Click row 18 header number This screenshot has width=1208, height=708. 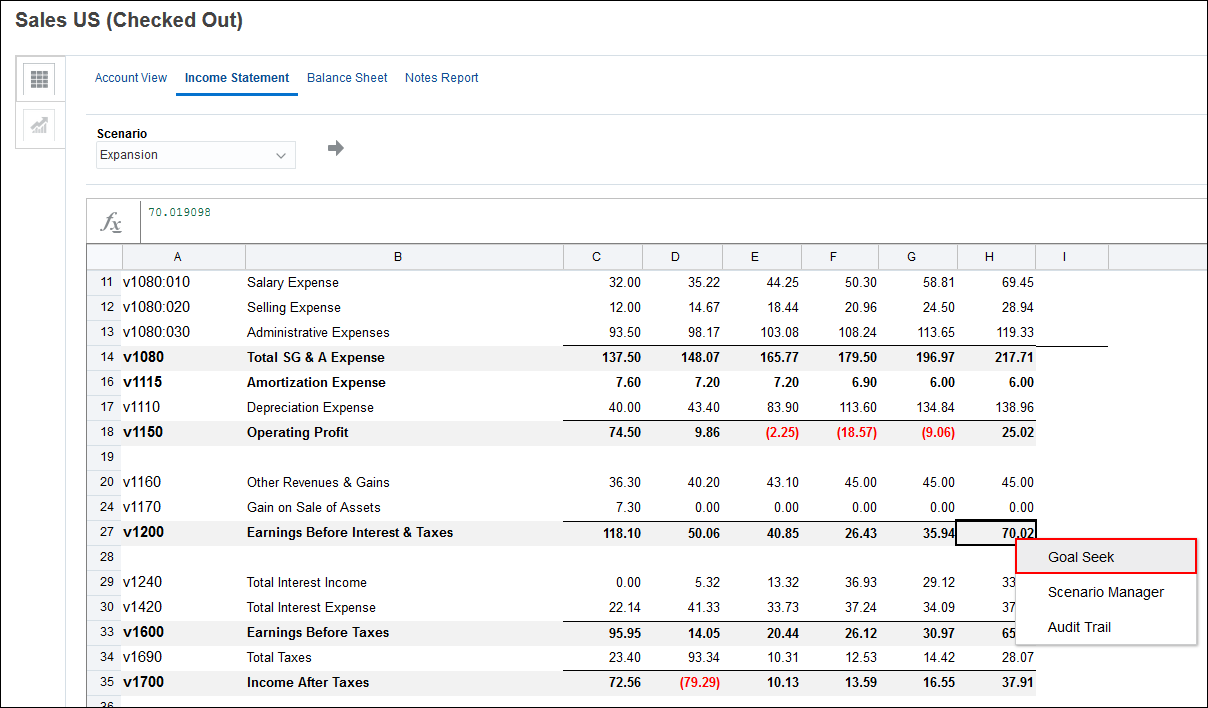[x=106, y=432]
